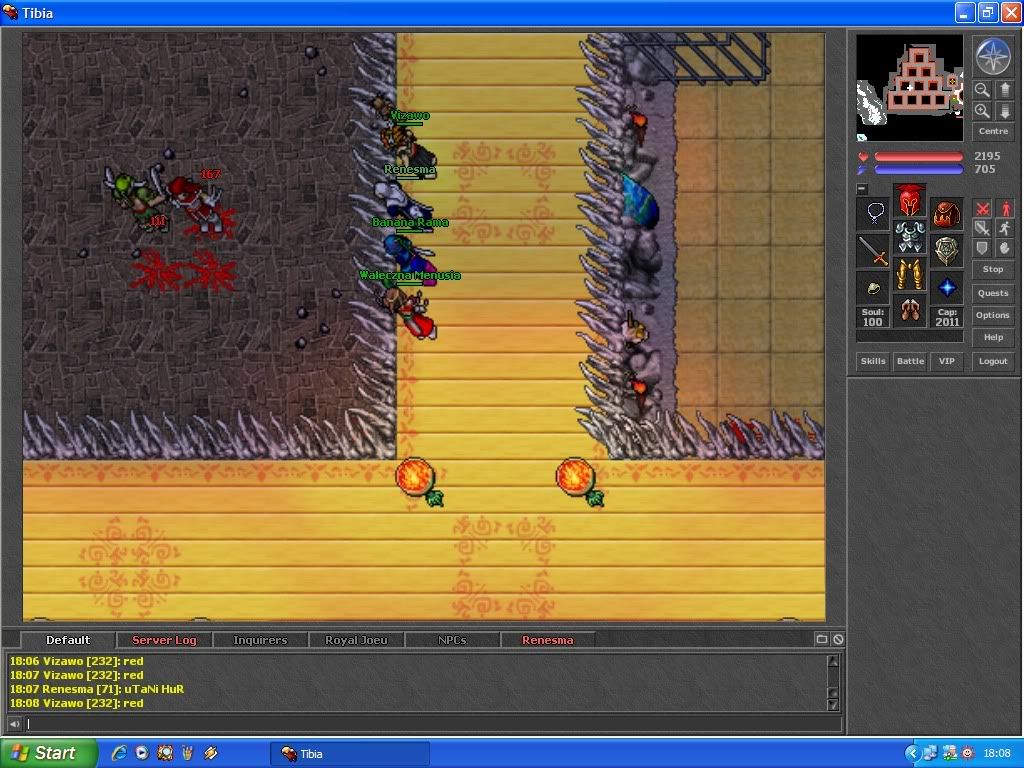Click the chat line 'uTaNi HuR' from Renesma
The image size is (1024, 768).
coord(97,689)
